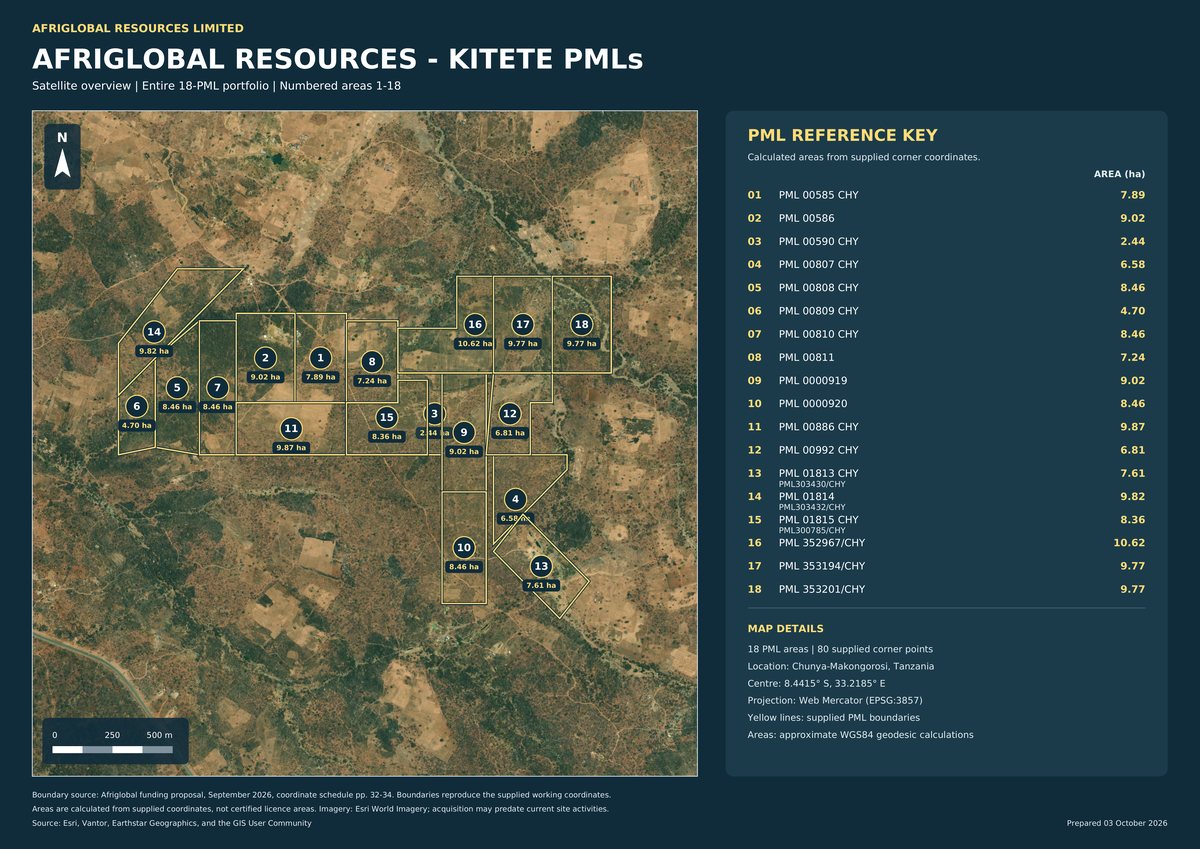Click "PML 00807 CHY" in the reference key
Viewport: 1200px width, 849px height.
tap(818, 265)
